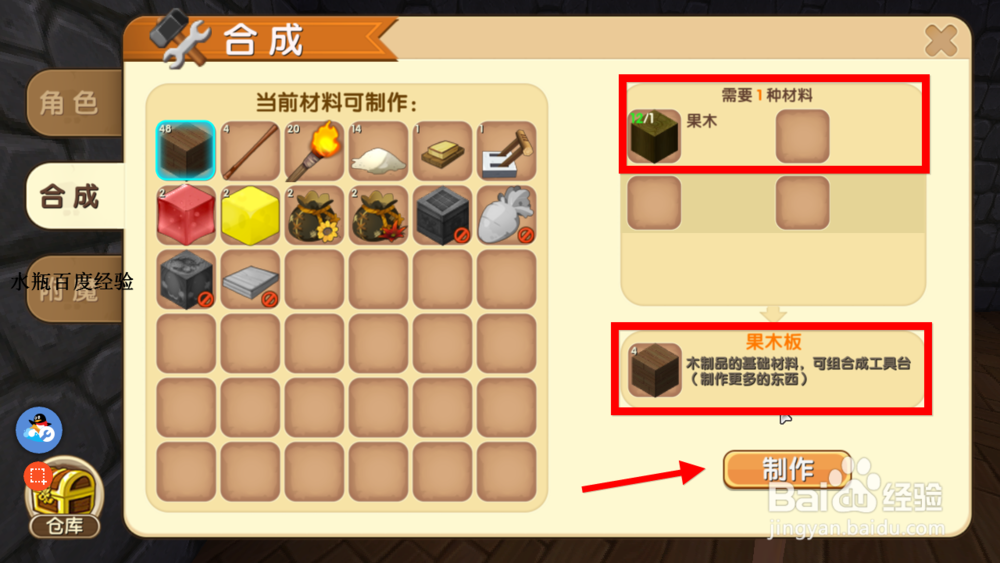Viewport: 1000px width, 563px height.
Task: Click the 果木 material slot
Action: tap(654, 136)
